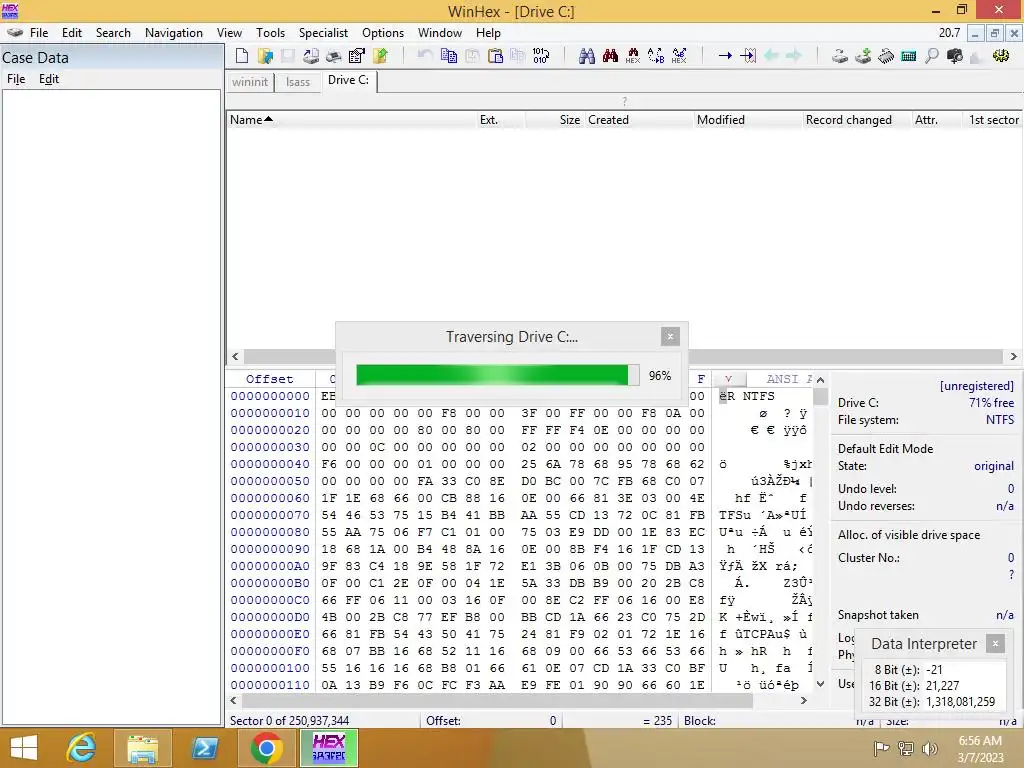Open PowerShell from the taskbar
The height and width of the screenshot is (768, 1024).
[x=204, y=748]
